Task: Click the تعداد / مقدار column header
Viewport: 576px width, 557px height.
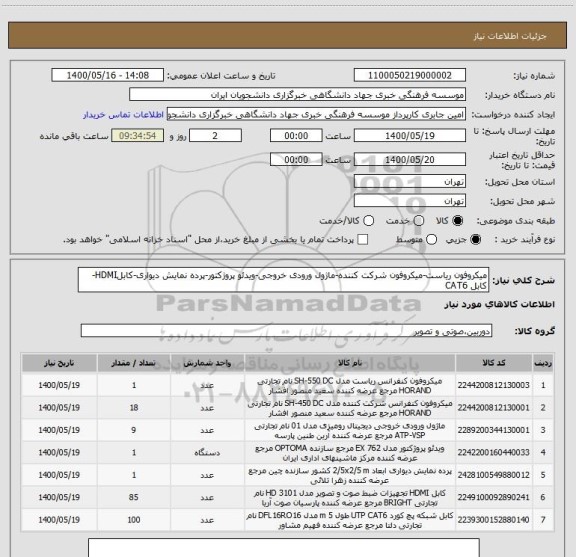Action: (134, 363)
